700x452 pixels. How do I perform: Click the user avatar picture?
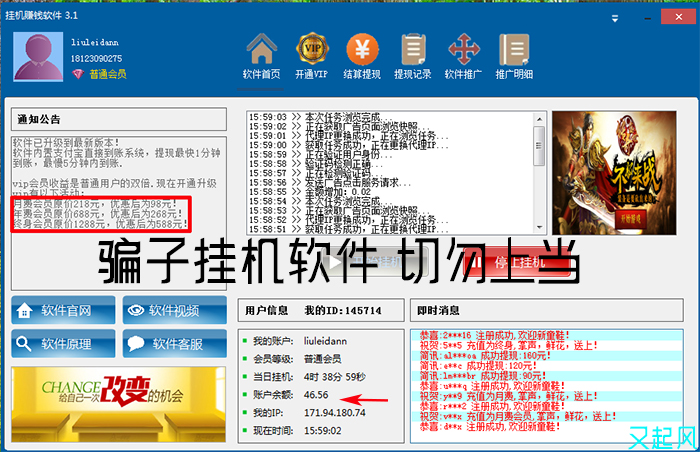(x=38, y=57)
